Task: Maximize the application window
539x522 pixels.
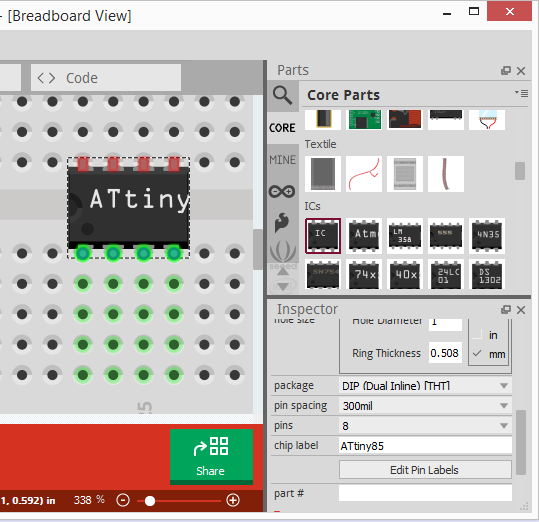Action: point(474,11)
